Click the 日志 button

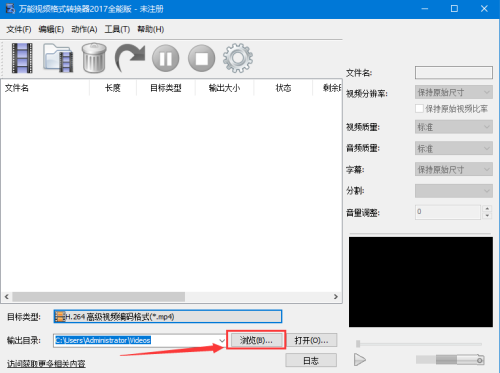pos(311,360)
